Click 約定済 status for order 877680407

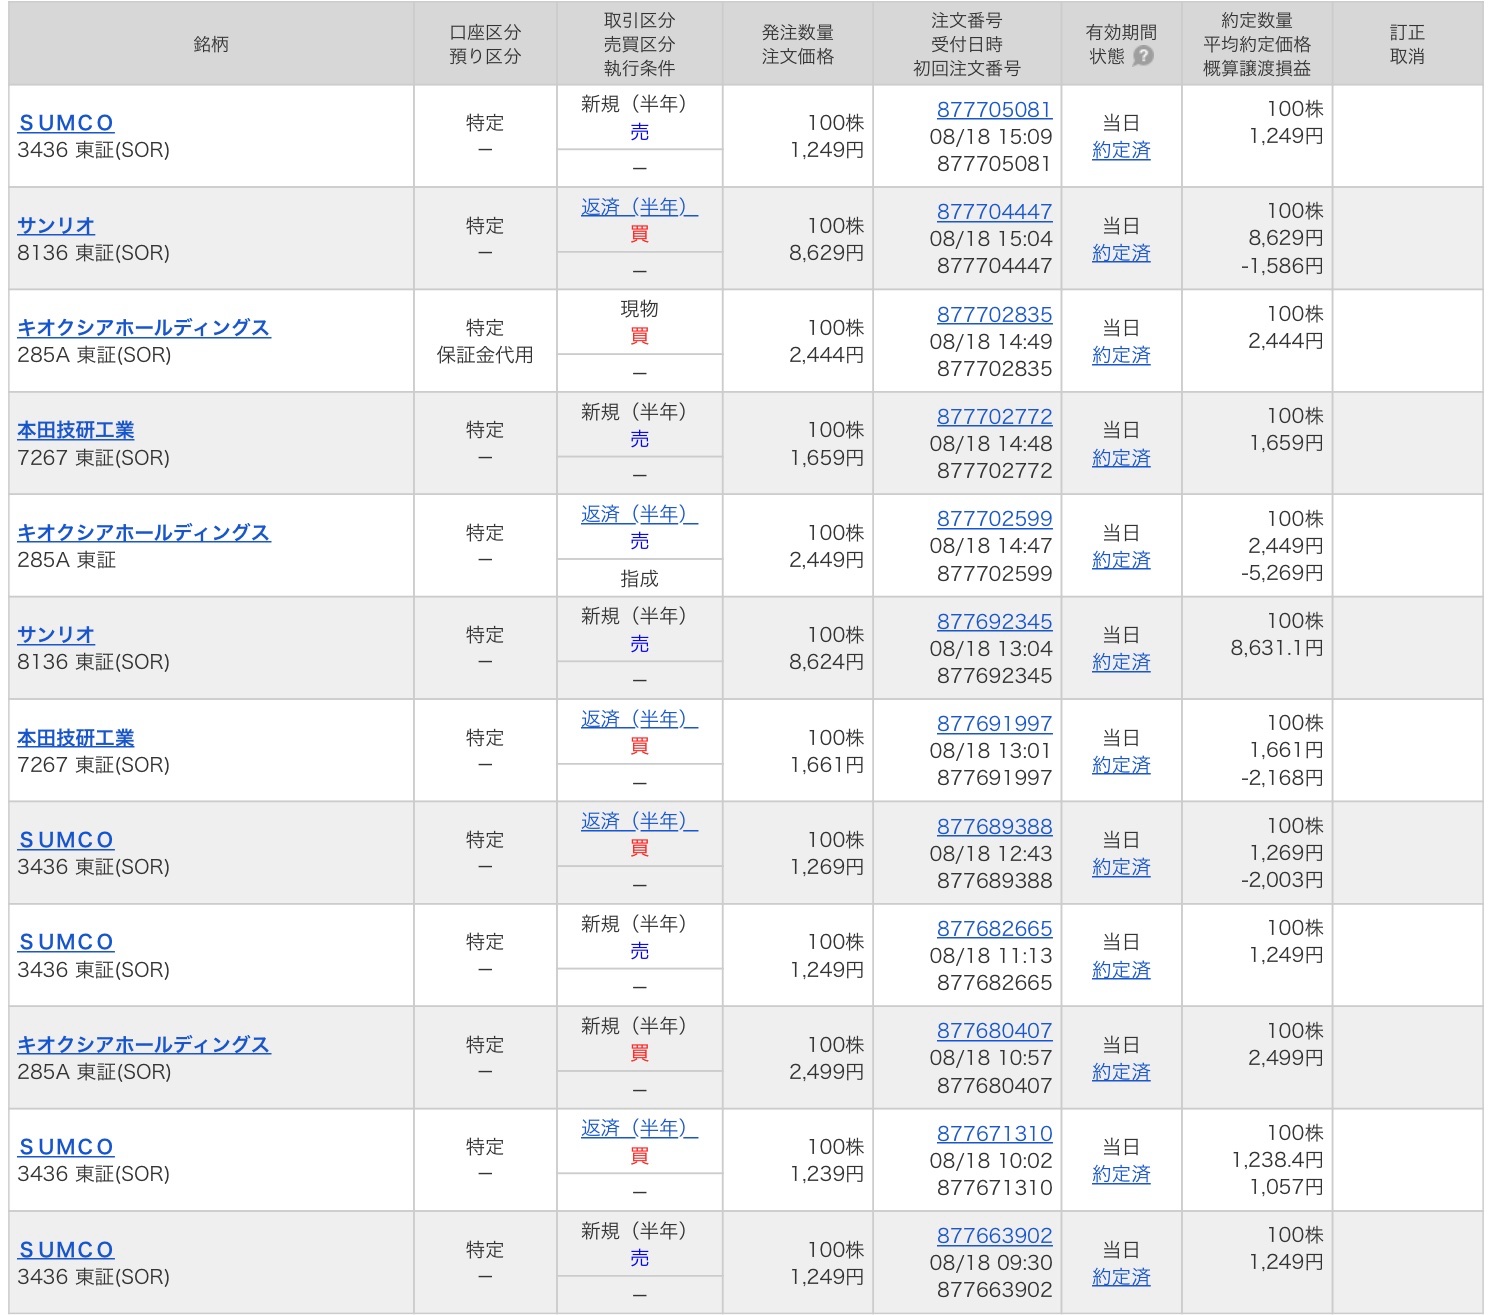pos(1121,1072)
